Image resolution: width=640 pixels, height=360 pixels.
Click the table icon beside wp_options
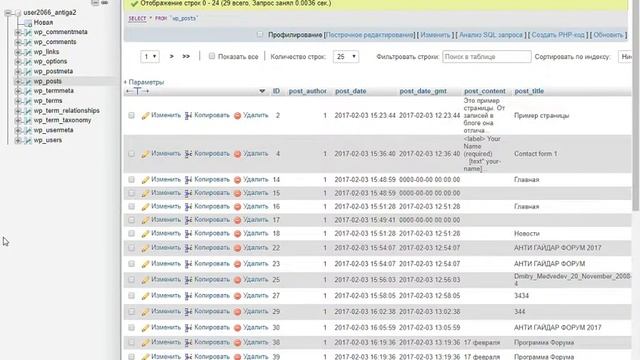[x=28, y=62]
